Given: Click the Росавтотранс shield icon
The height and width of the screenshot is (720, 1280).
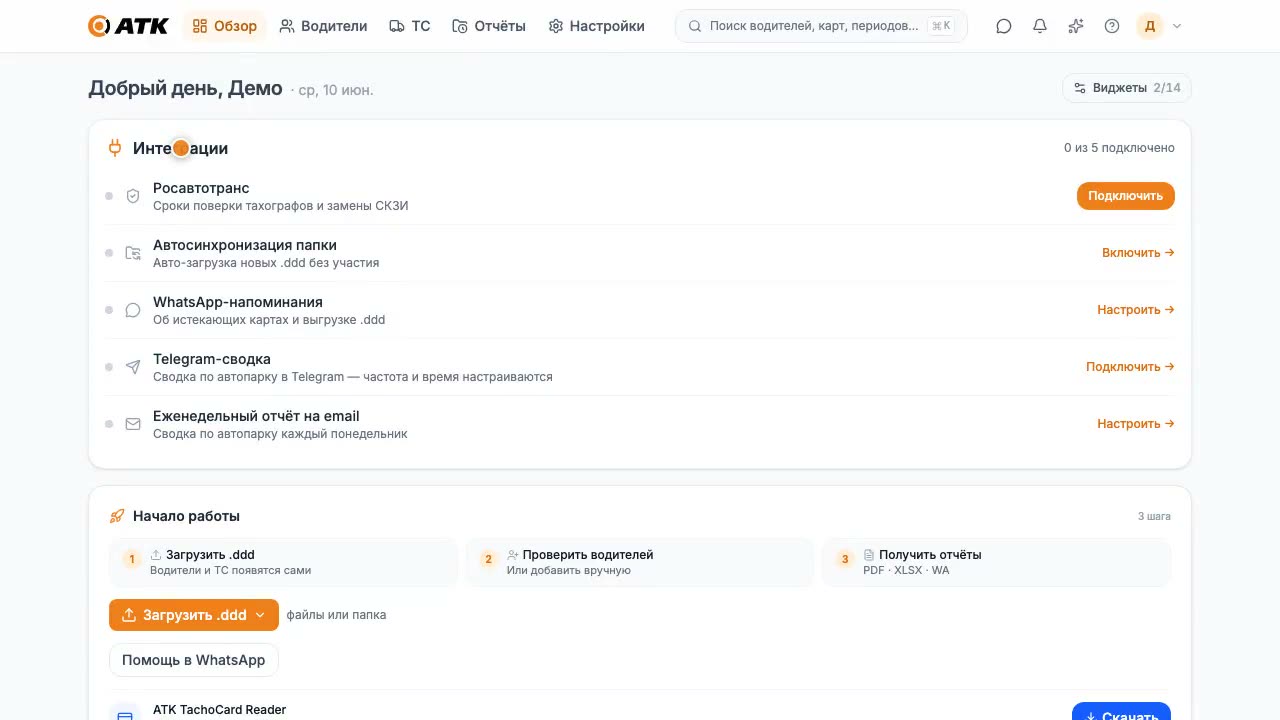Looking at the screenshot, I should click(133, 196).
